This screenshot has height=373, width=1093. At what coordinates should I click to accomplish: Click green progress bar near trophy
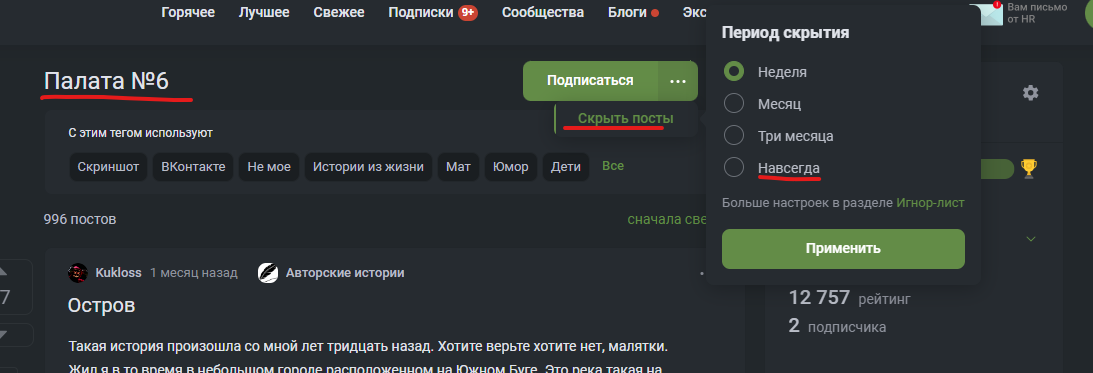(998, 169)
